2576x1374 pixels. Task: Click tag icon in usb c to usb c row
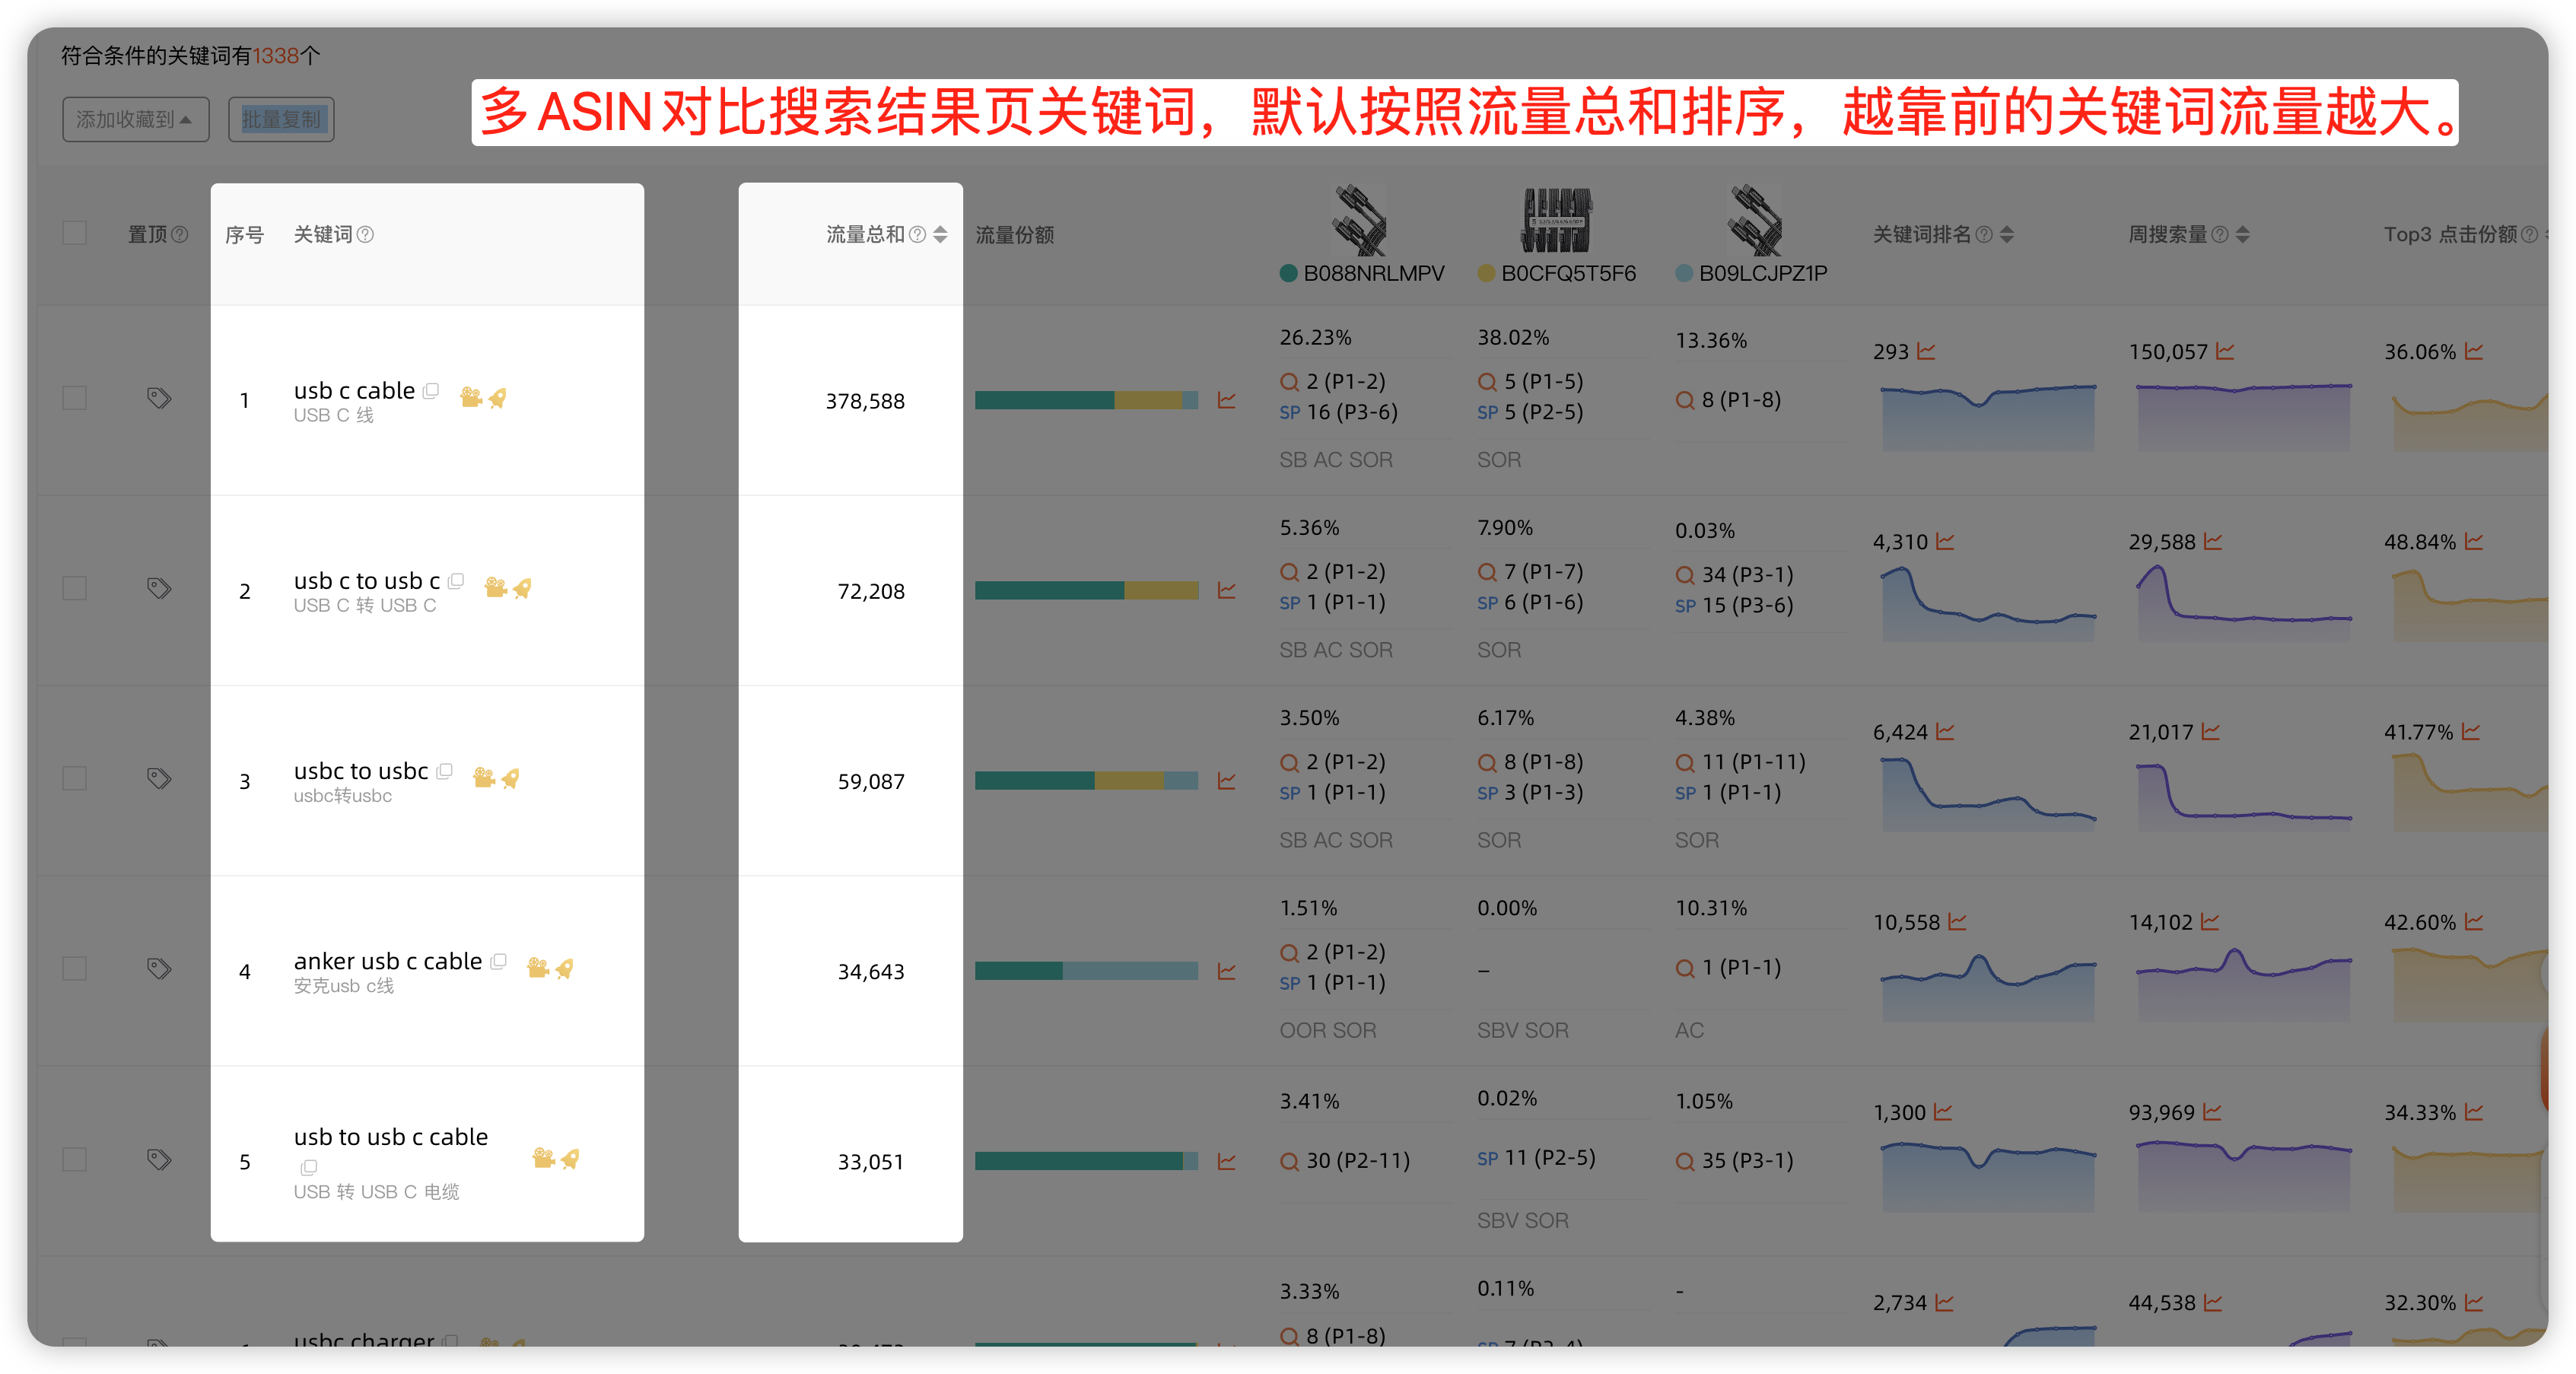point(159,588)
